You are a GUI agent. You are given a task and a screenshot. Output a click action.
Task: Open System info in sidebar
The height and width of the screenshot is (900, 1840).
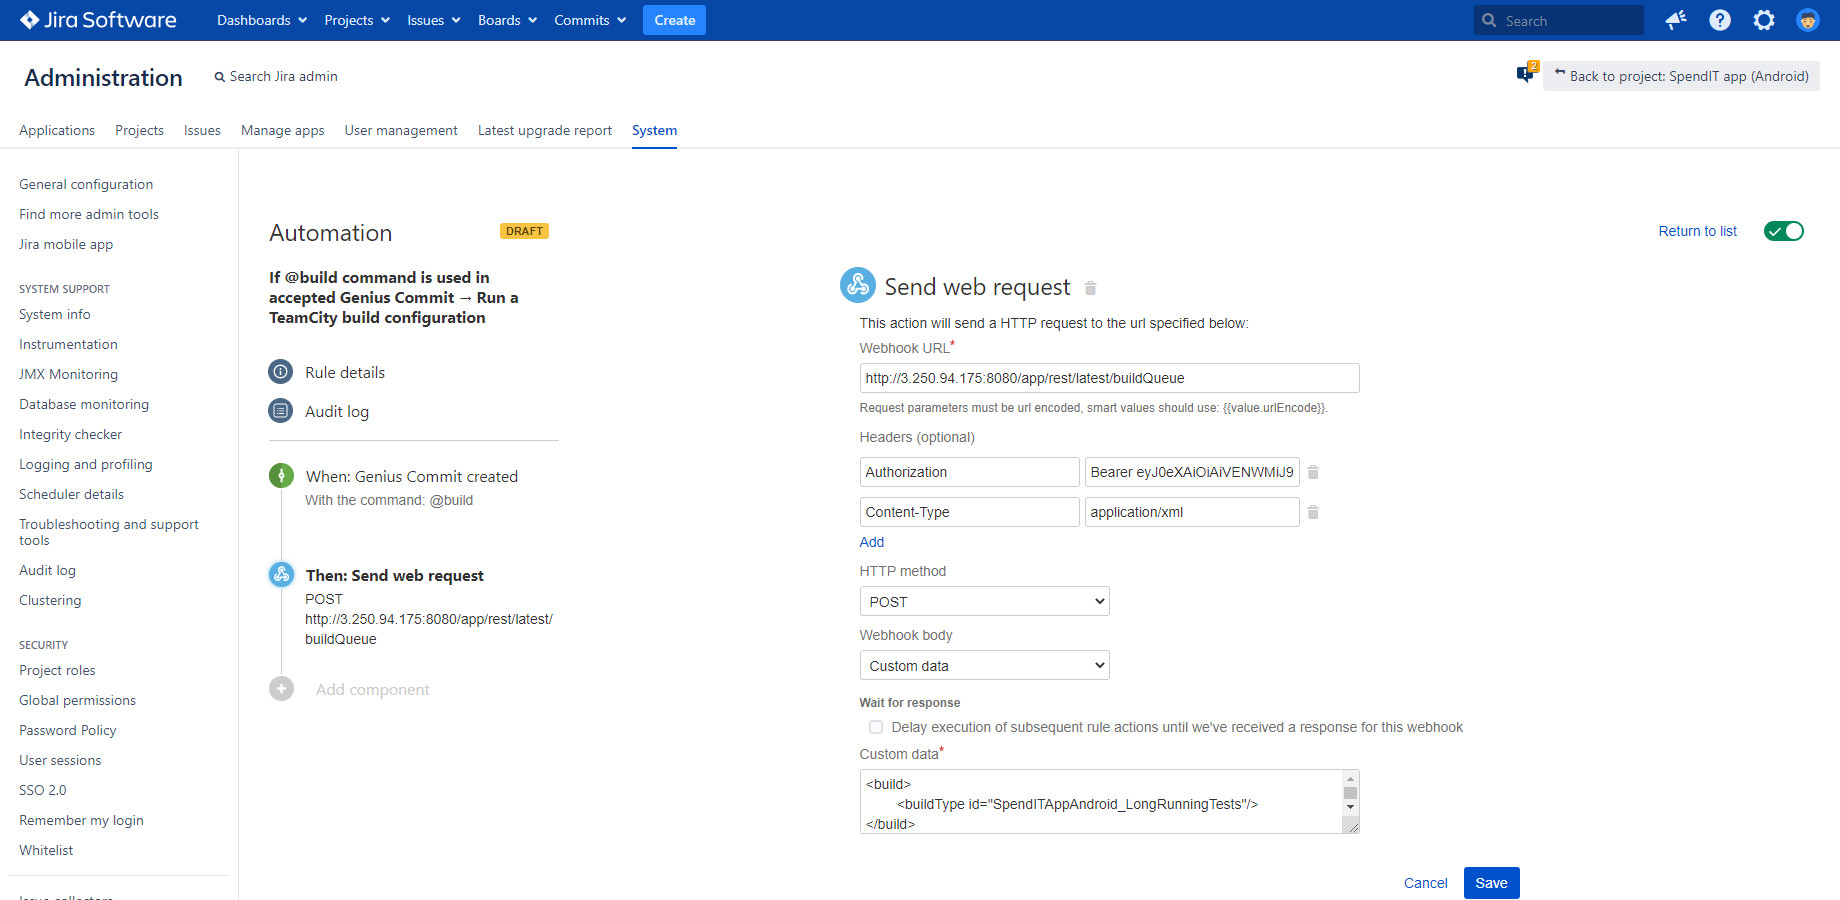55,314
